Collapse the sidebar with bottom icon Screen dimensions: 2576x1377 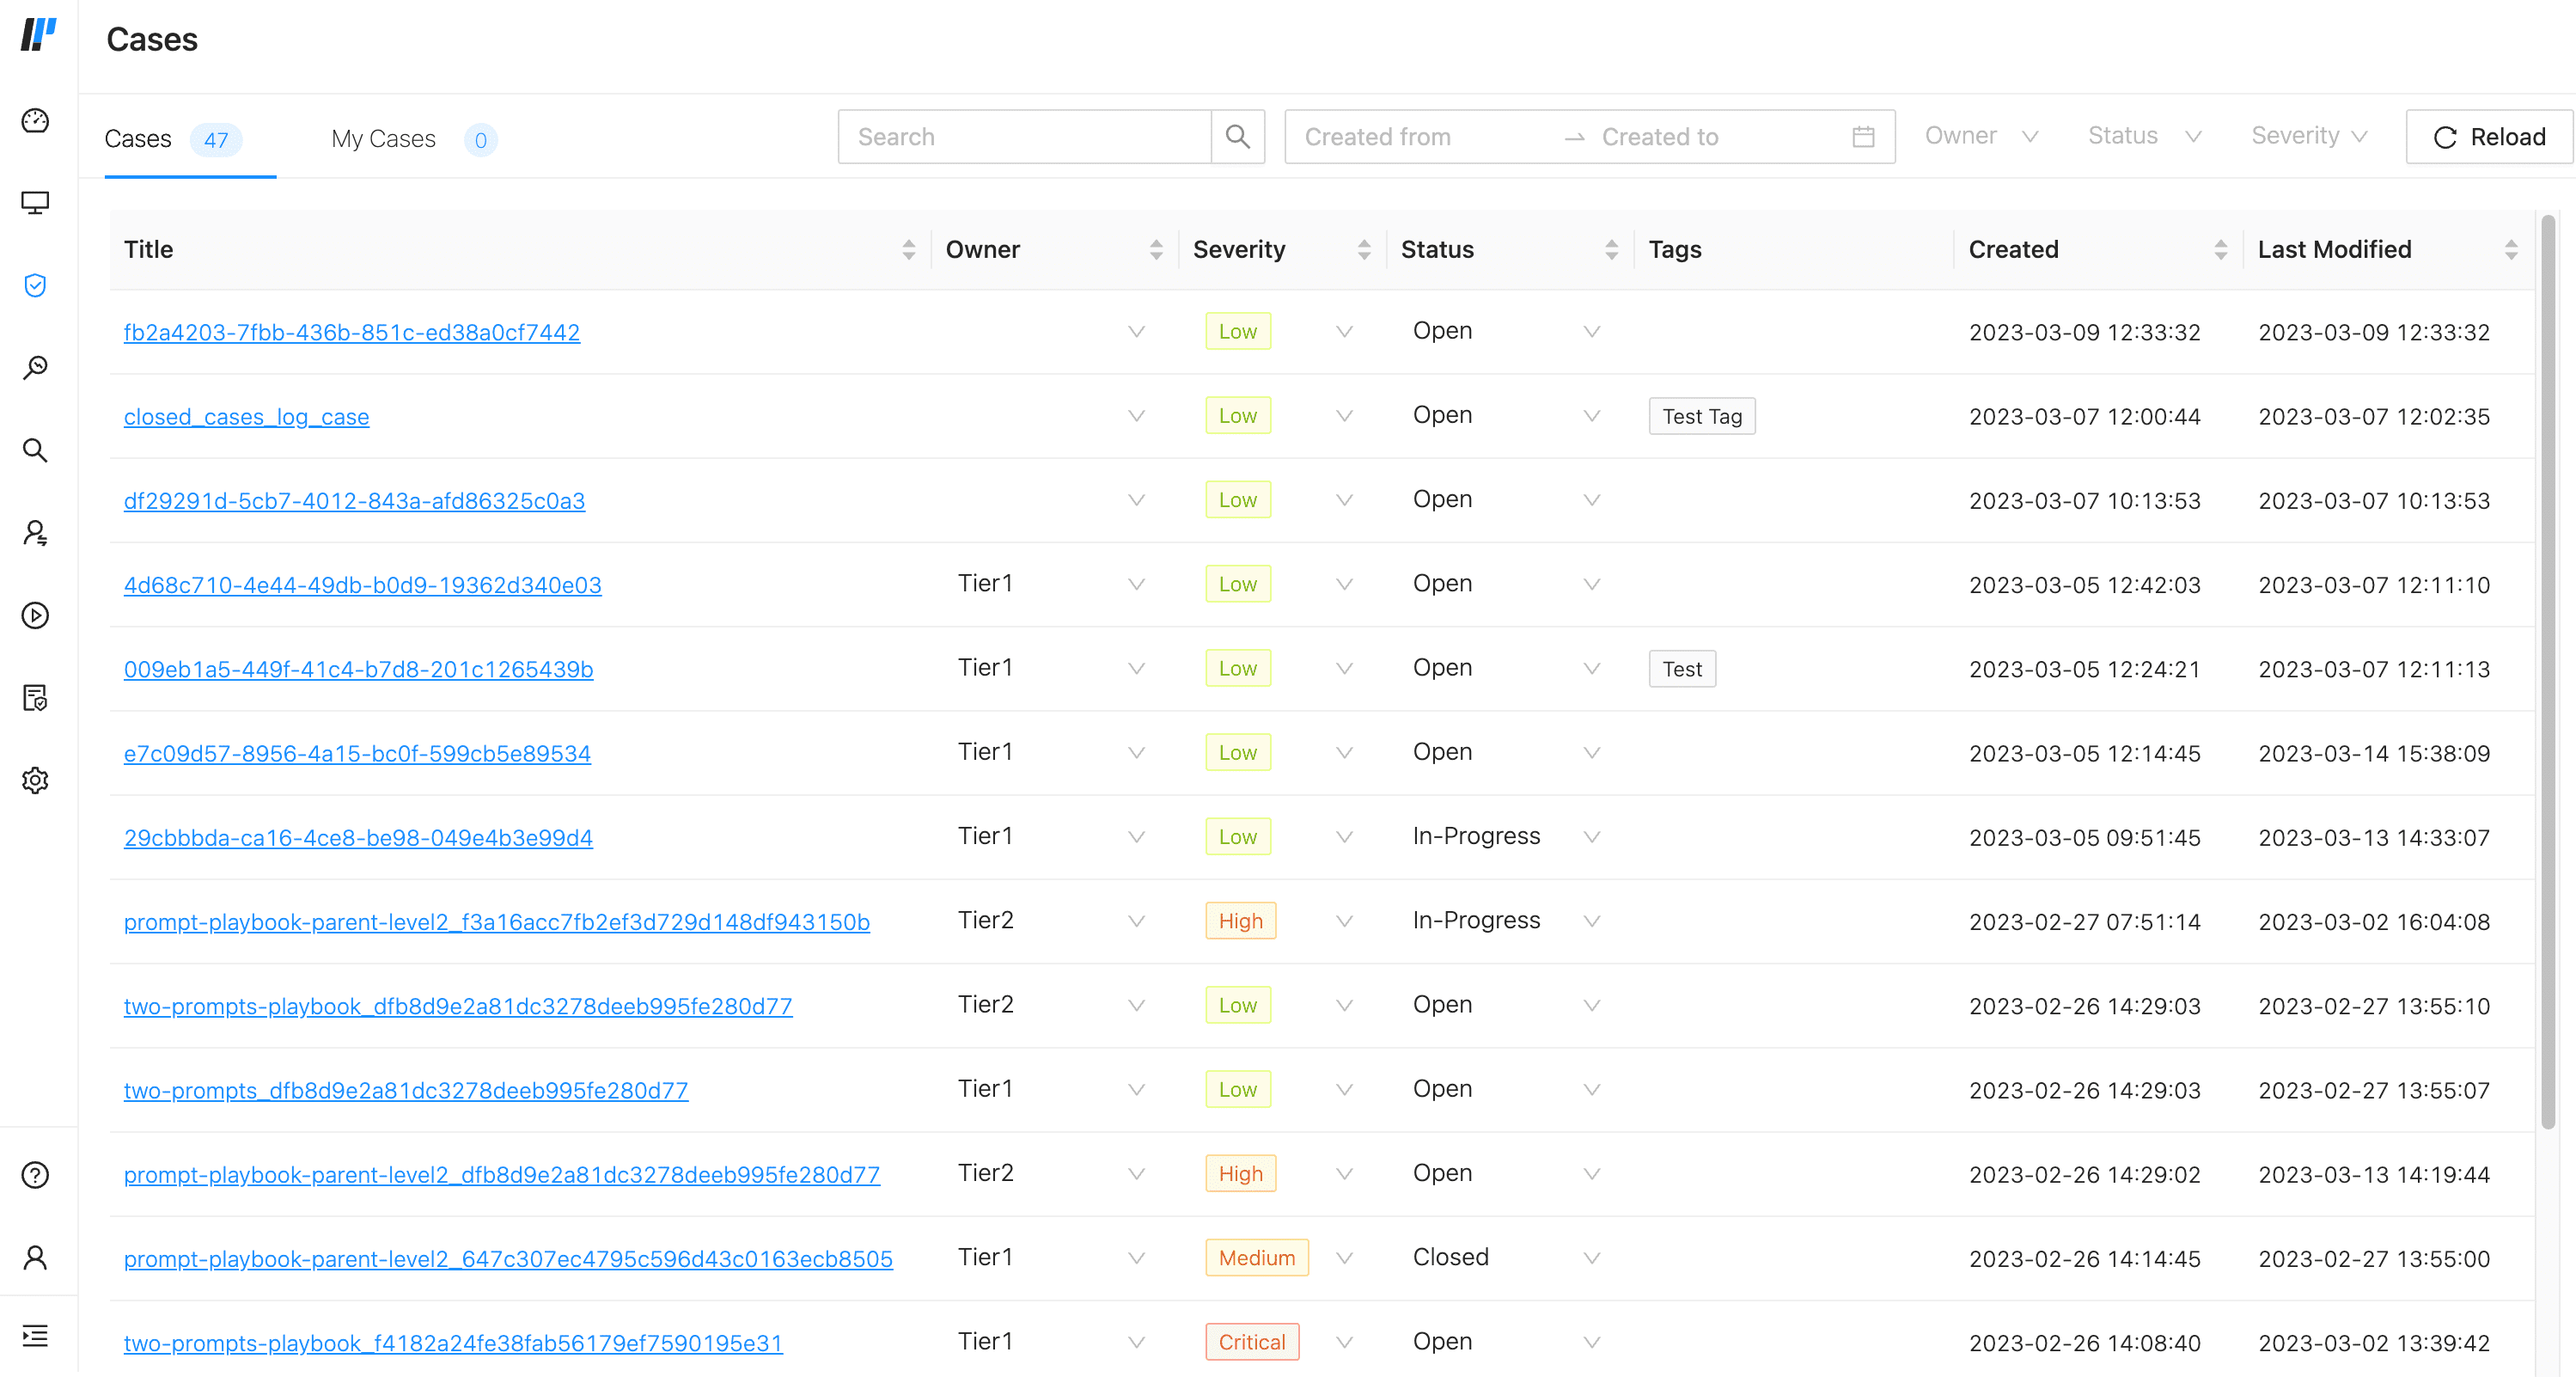36,1336
